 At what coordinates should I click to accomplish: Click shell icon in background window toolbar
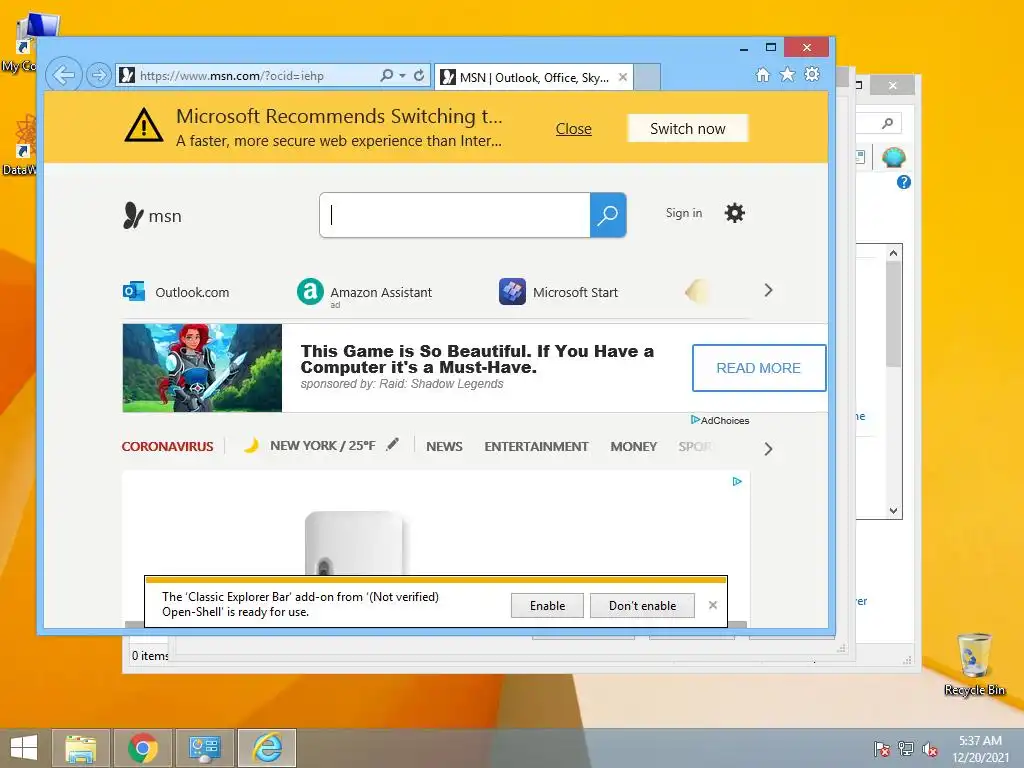point(893,157)
